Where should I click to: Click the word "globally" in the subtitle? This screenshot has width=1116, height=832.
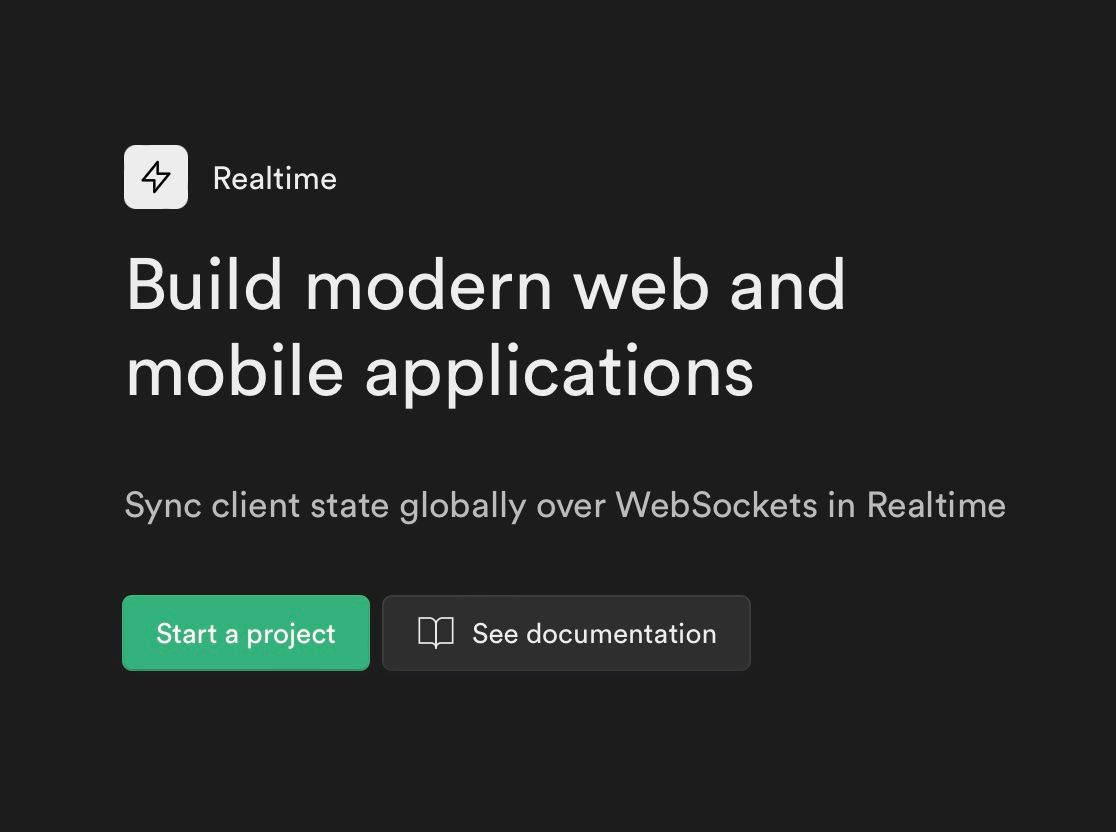[x=462, y=507]
